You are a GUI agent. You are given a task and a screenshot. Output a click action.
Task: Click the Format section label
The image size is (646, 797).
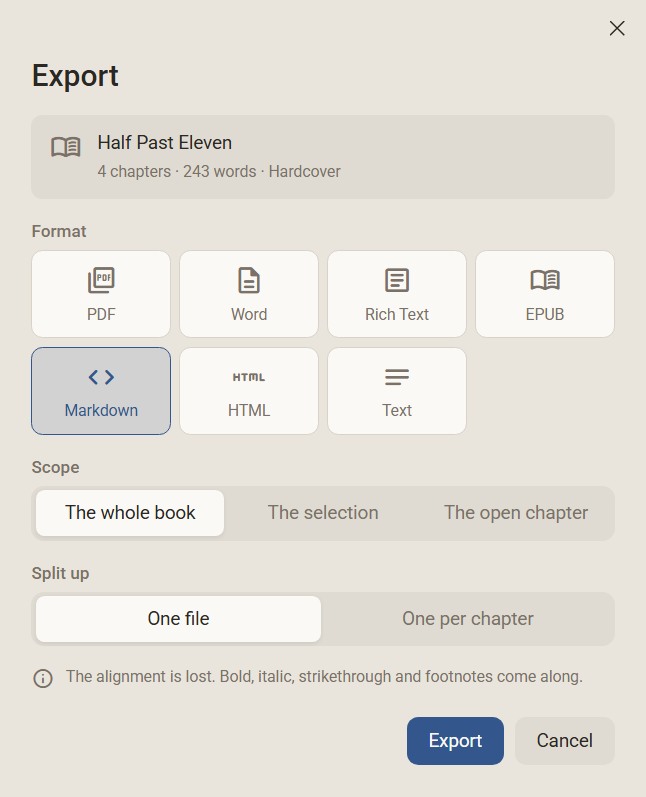(x=59, y=231)
